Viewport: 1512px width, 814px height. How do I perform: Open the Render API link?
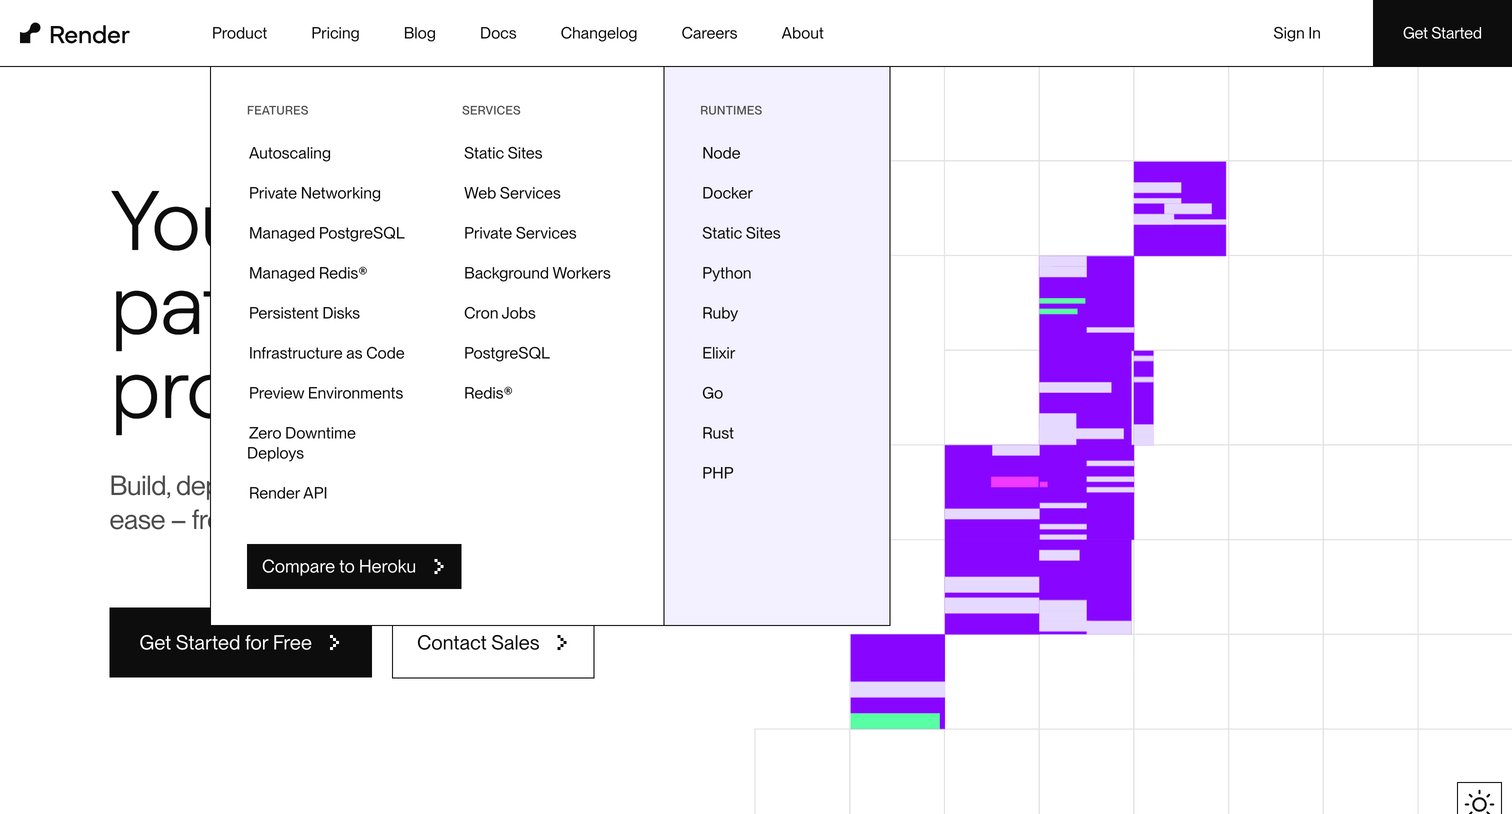pos(288,493)
